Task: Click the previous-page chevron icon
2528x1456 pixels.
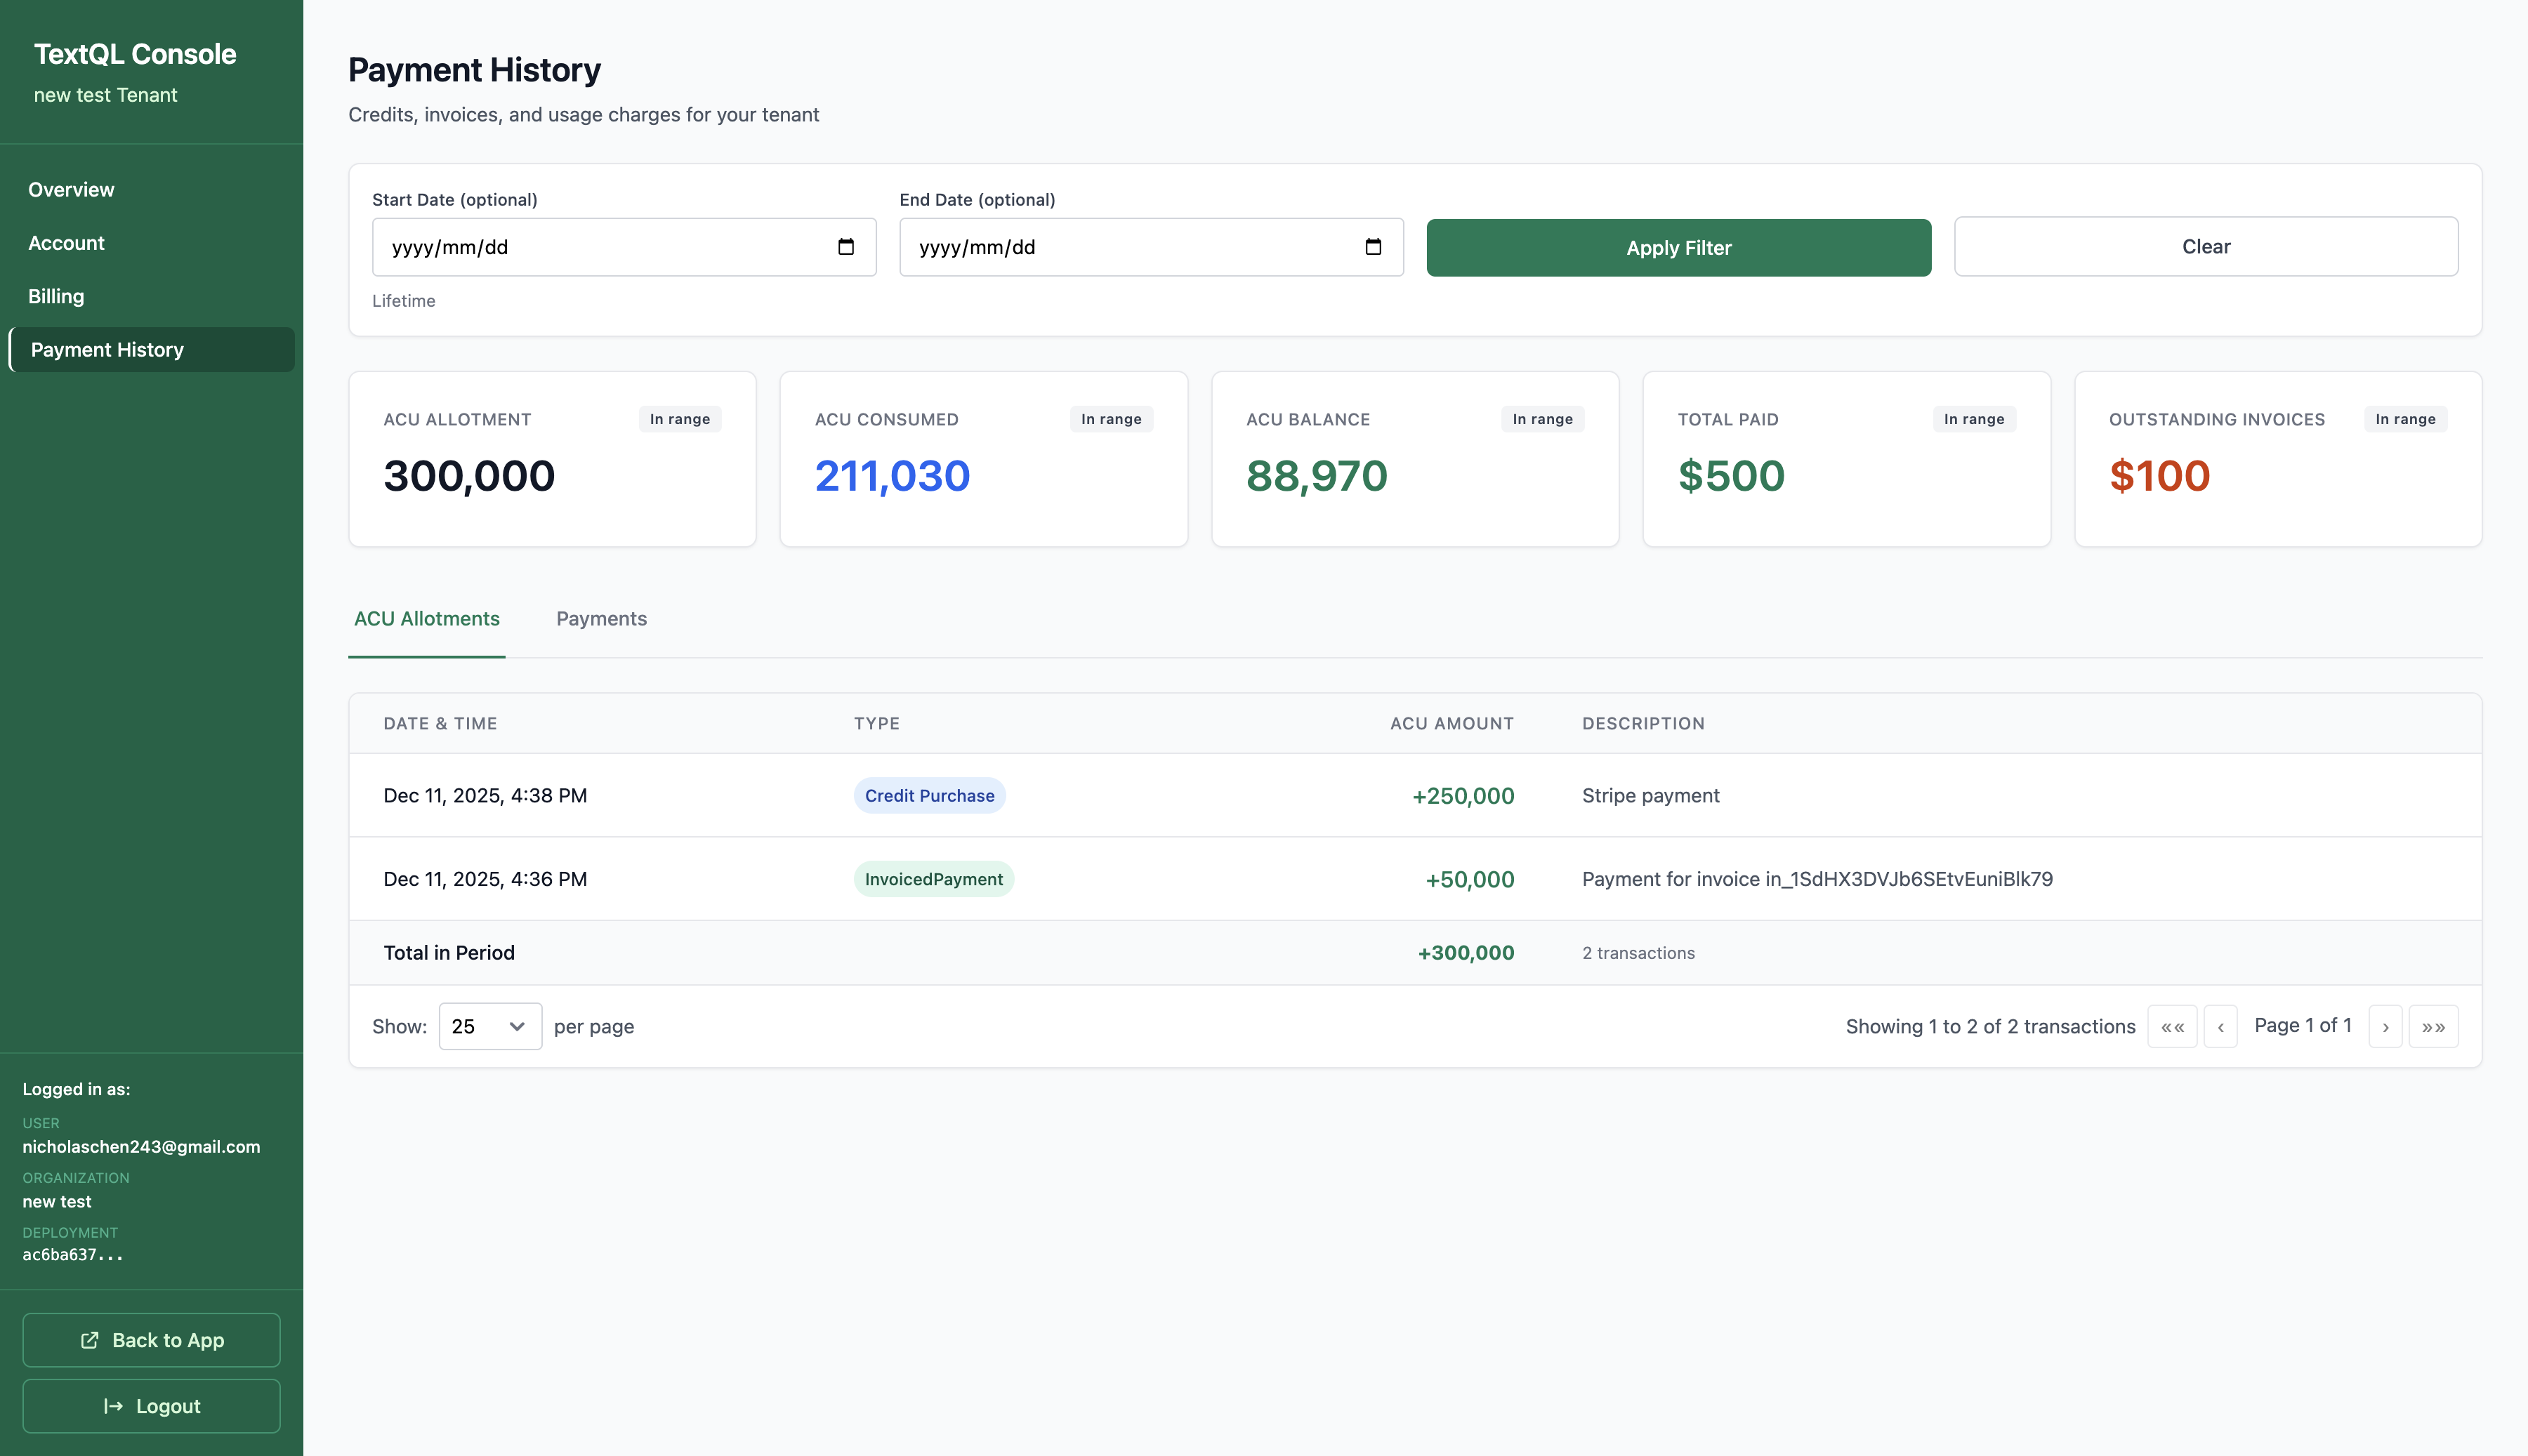Action: coord(2221,1026)
